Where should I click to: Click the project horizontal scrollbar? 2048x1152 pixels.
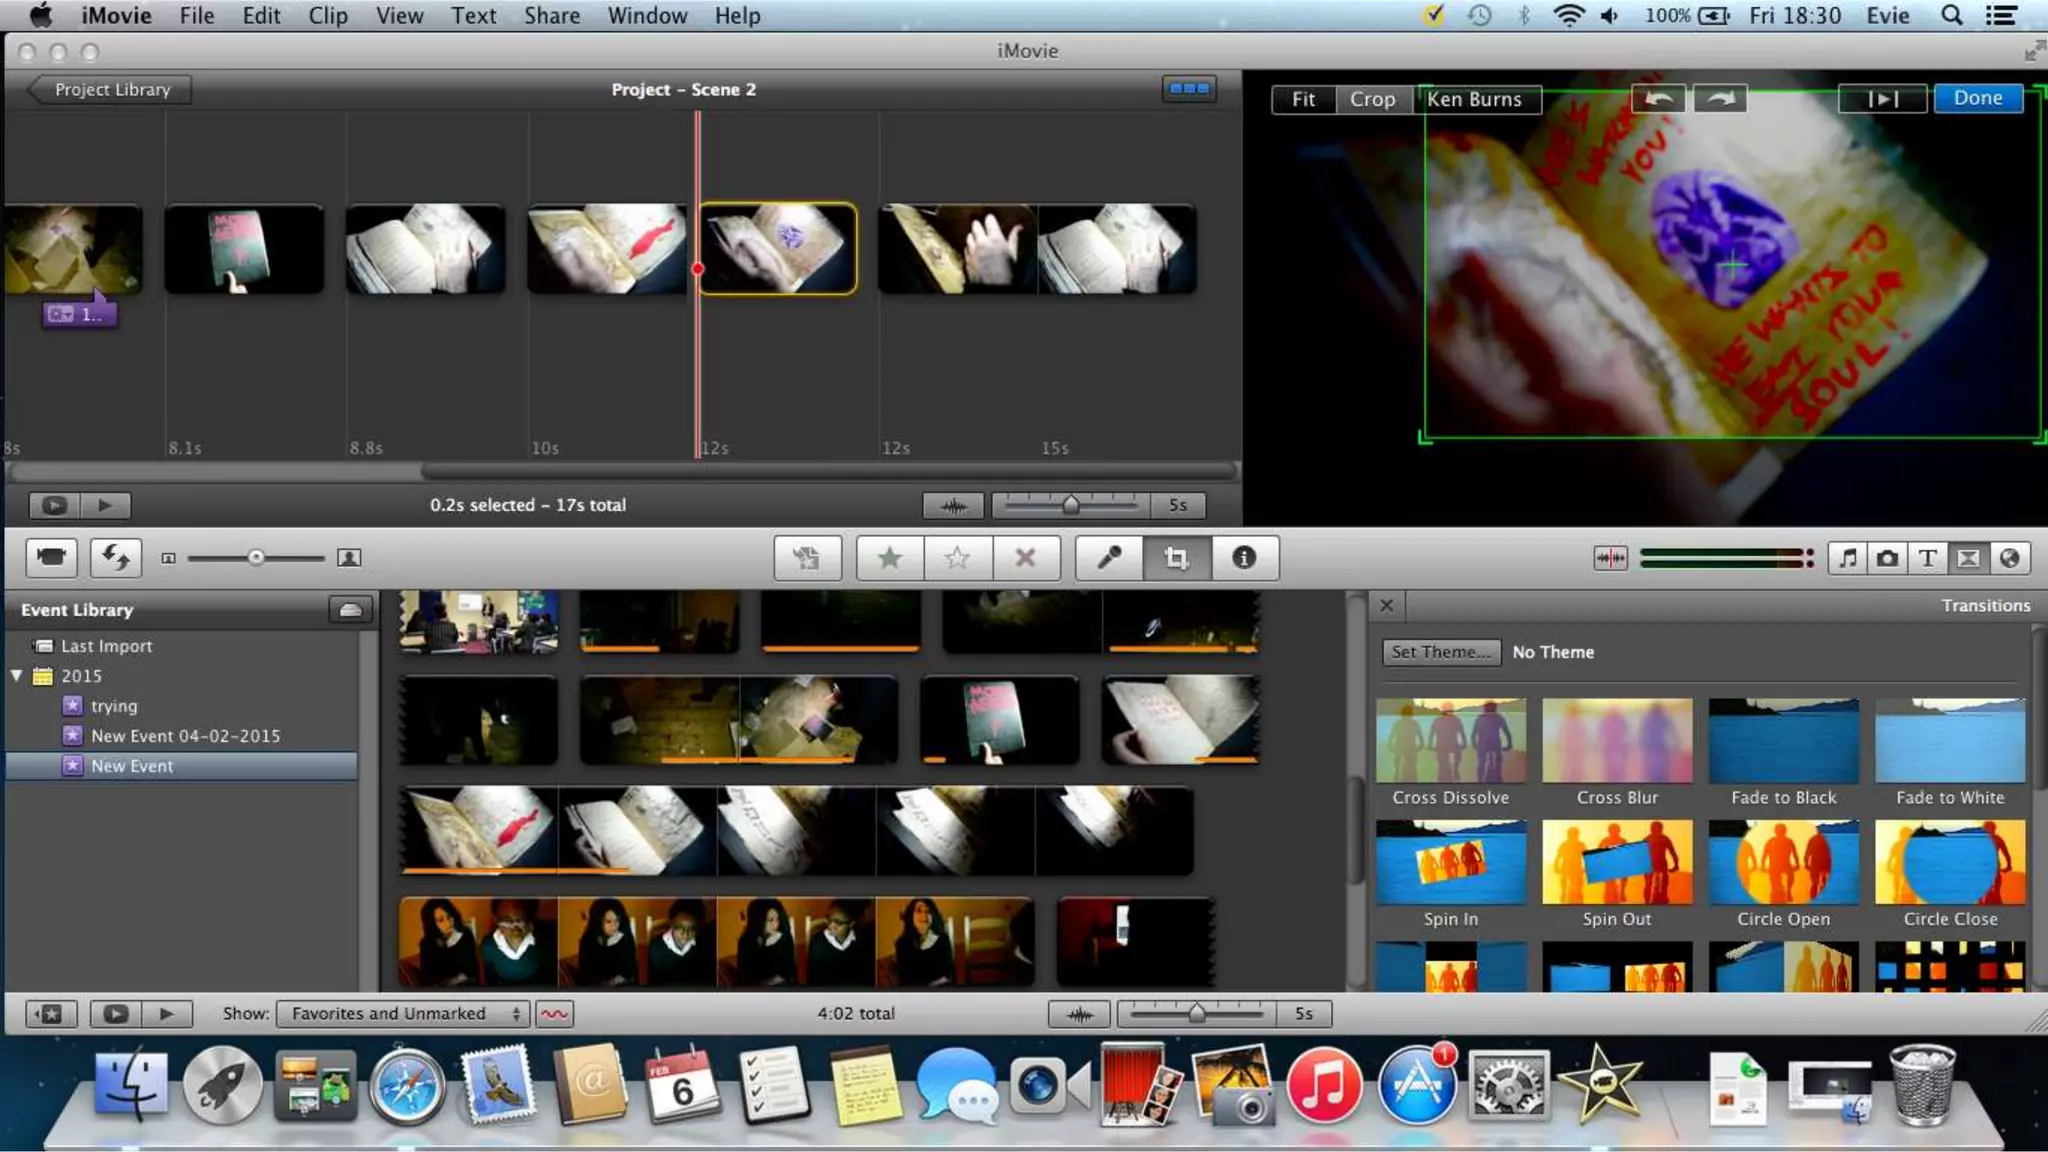[x=827, y=470]
